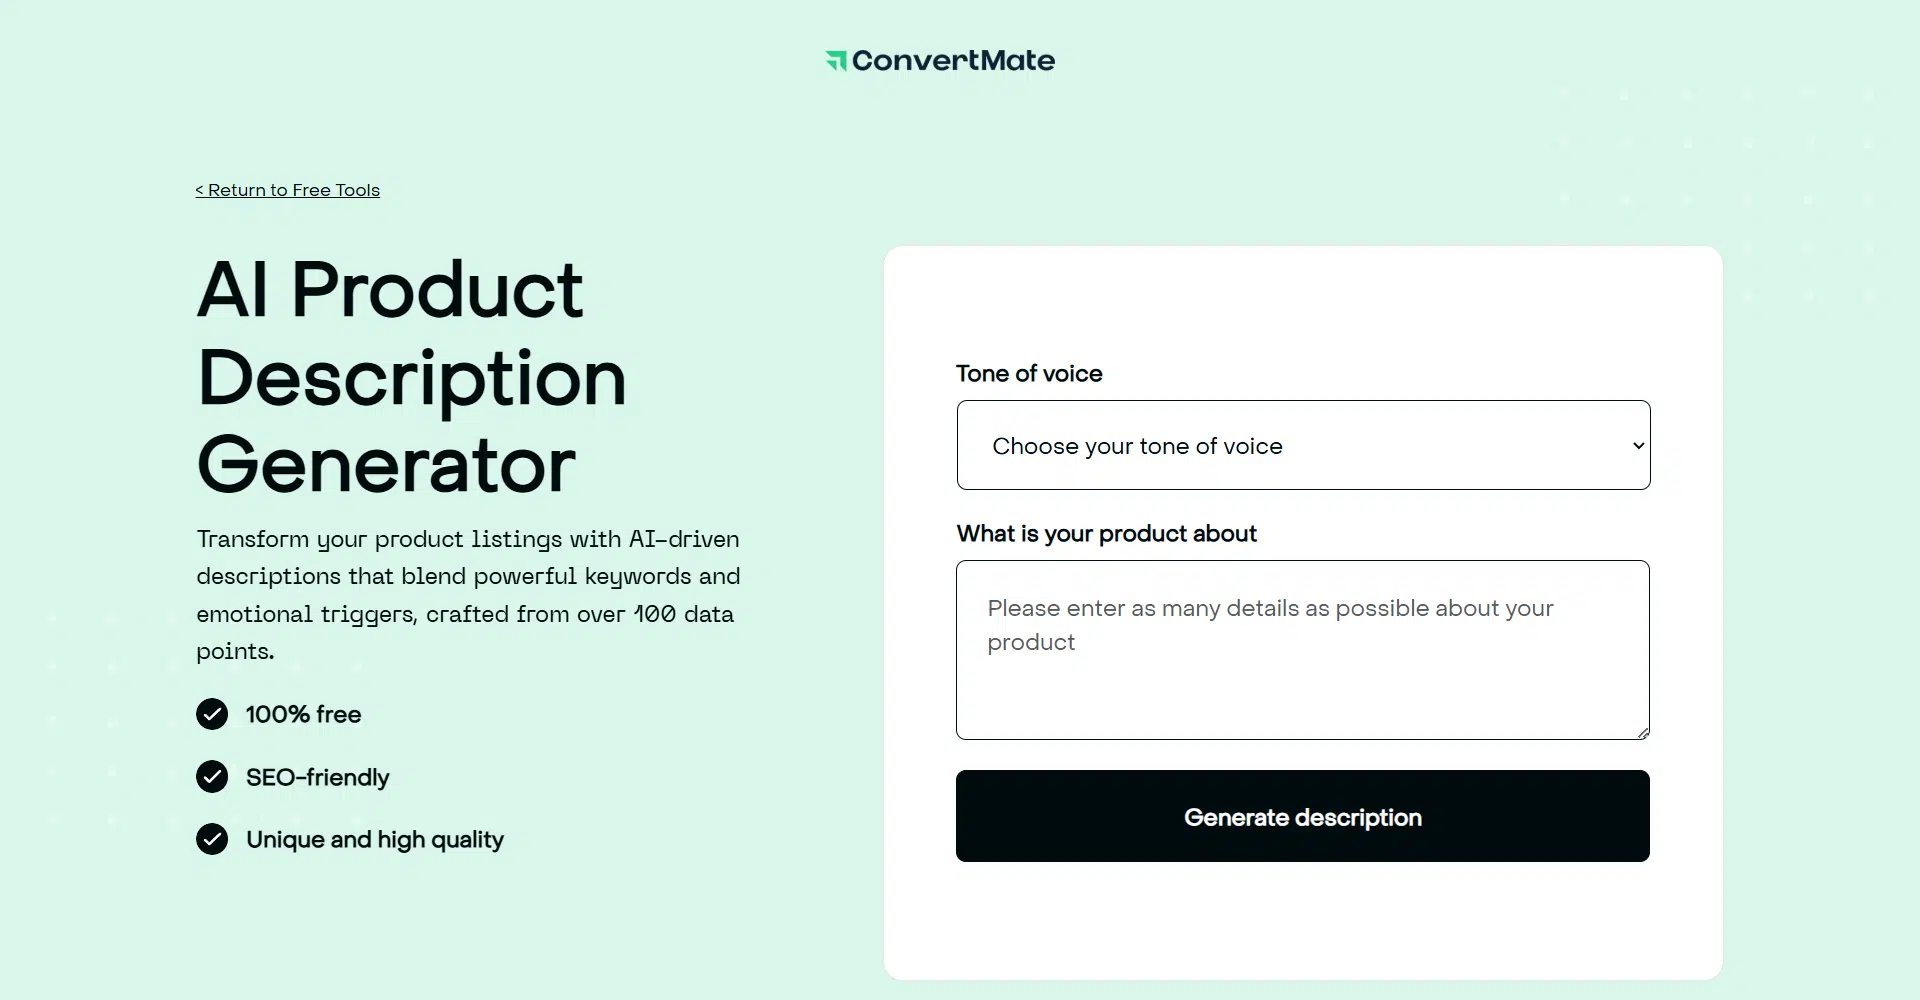Click the chevron arrow of the tone selector

point(1638,445)
